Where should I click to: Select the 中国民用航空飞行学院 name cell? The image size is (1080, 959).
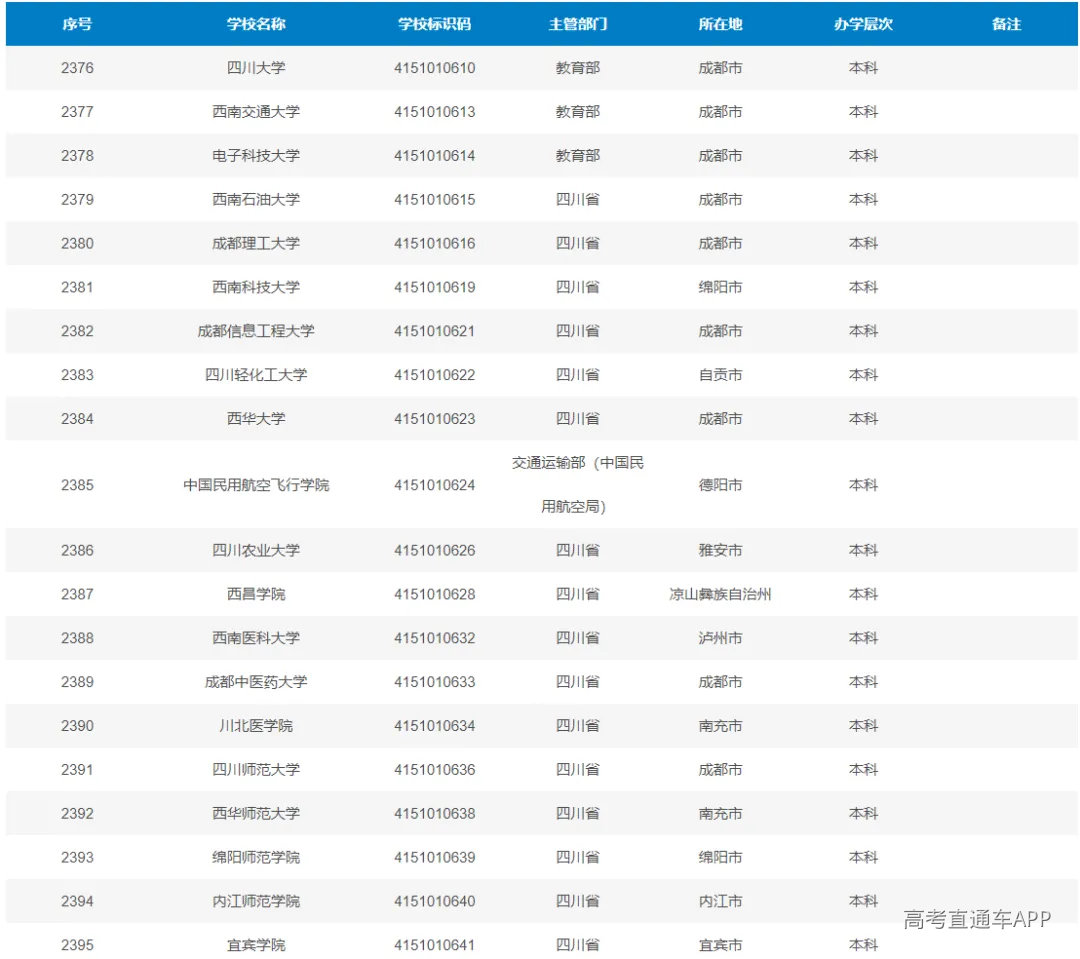pyautogui.click(x=256, y=485)
